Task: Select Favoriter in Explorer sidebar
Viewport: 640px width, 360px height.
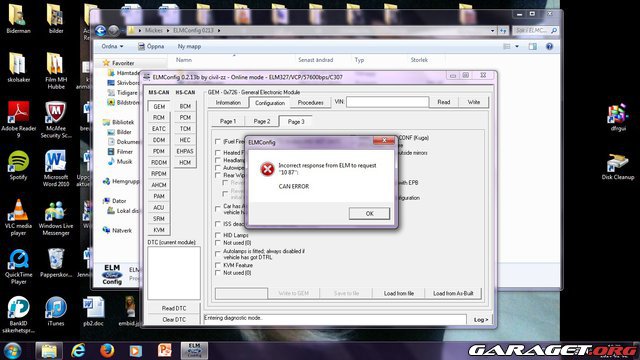Action: 123,63
